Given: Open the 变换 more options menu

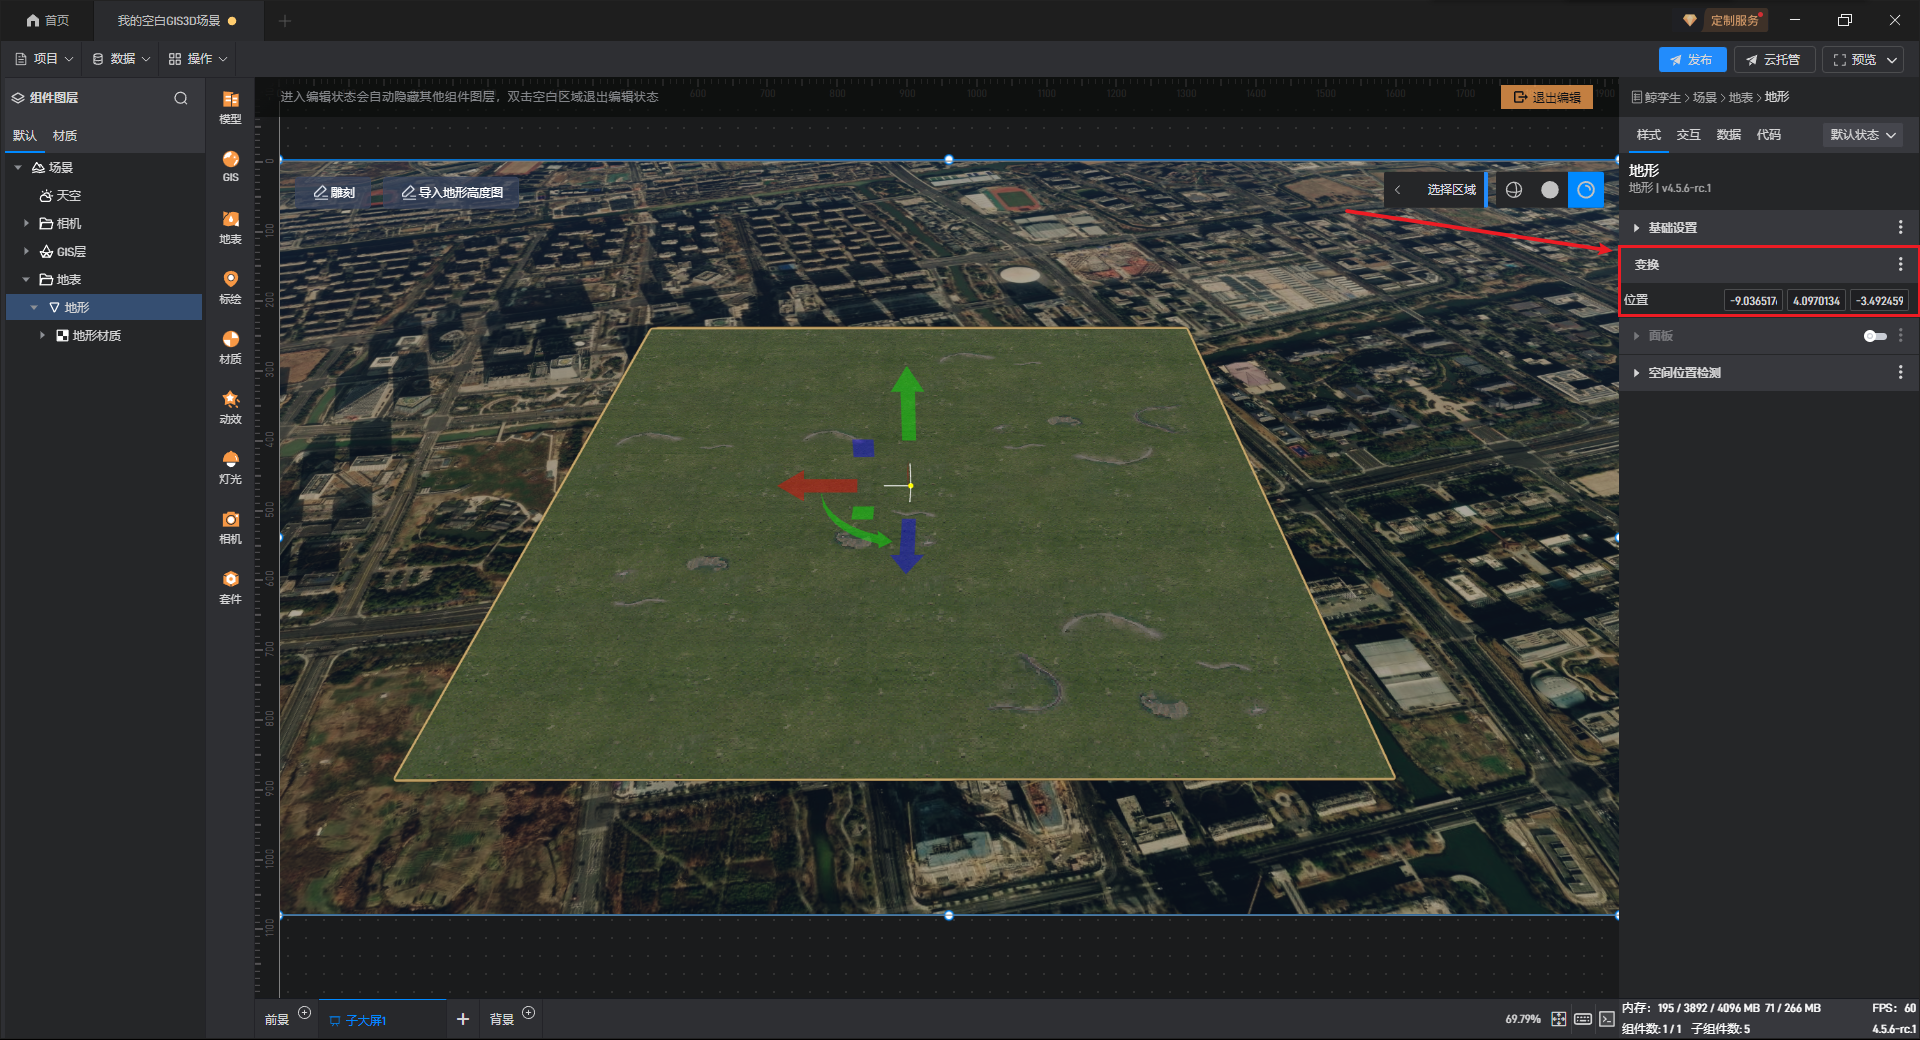Looking at the screenshot, I should click(1900, 265).
